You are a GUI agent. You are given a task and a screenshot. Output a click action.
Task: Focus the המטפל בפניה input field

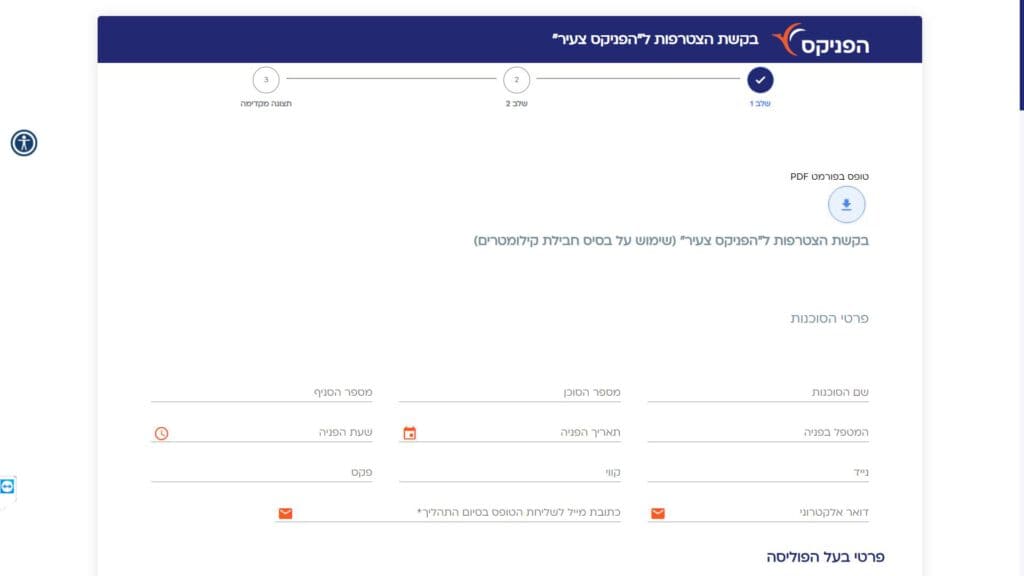758,432
